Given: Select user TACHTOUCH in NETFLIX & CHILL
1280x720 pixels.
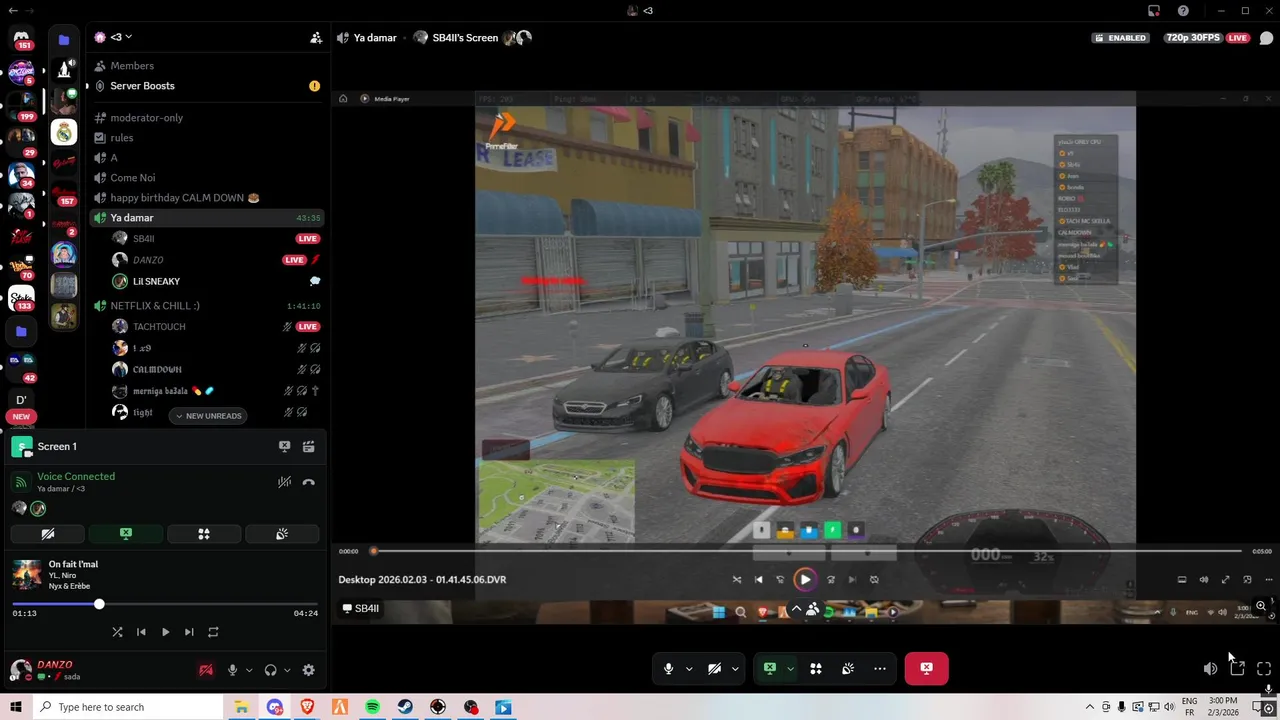Looking at the screenshot, I should [159, 327].
